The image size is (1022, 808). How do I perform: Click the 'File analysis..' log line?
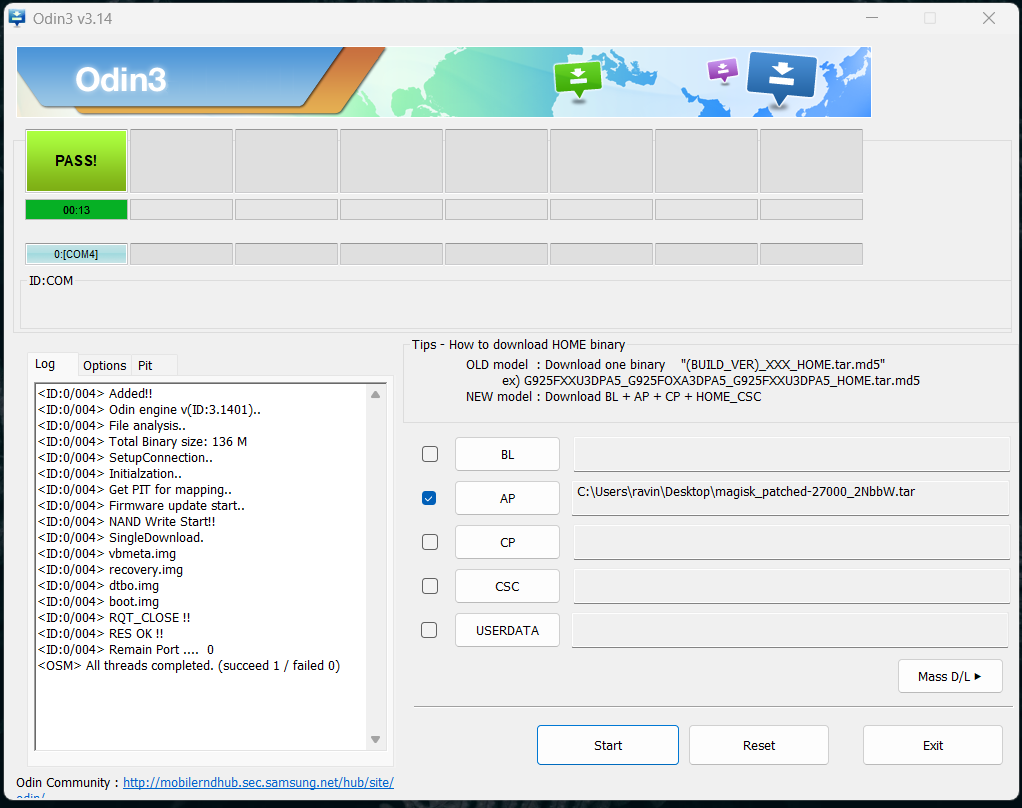point(112,426)
